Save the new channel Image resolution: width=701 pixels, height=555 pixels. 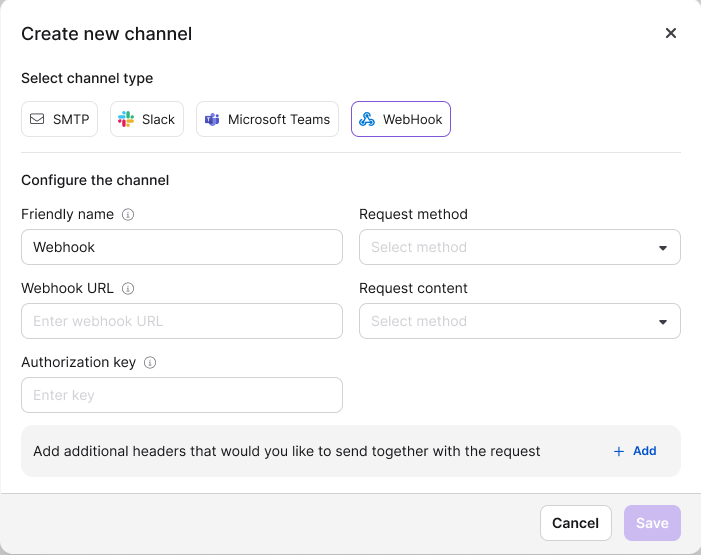(x=652, y=523)
